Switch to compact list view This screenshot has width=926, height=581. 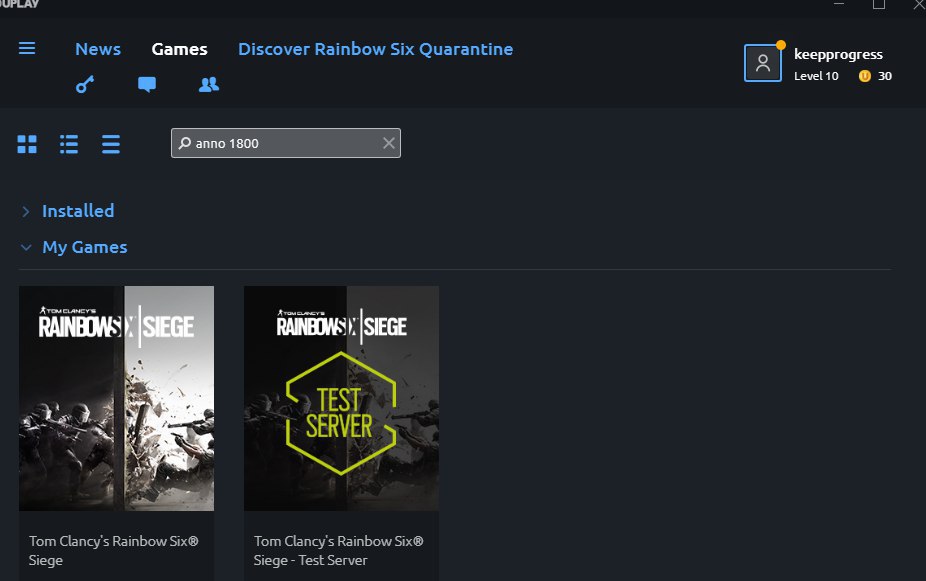(111, 144)
